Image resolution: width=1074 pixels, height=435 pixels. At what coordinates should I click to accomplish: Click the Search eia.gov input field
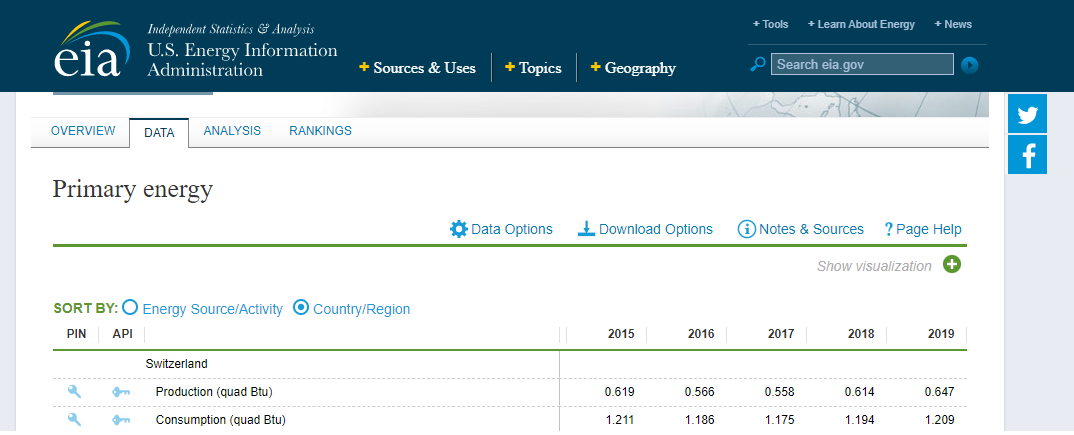click(862, 64)
